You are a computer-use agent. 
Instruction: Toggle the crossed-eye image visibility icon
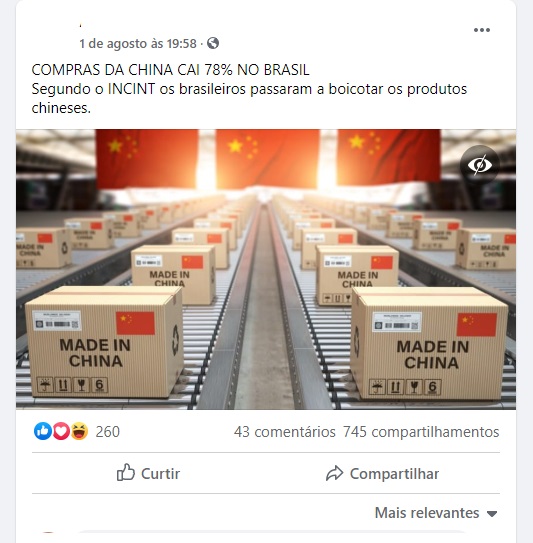coord(480,164)
